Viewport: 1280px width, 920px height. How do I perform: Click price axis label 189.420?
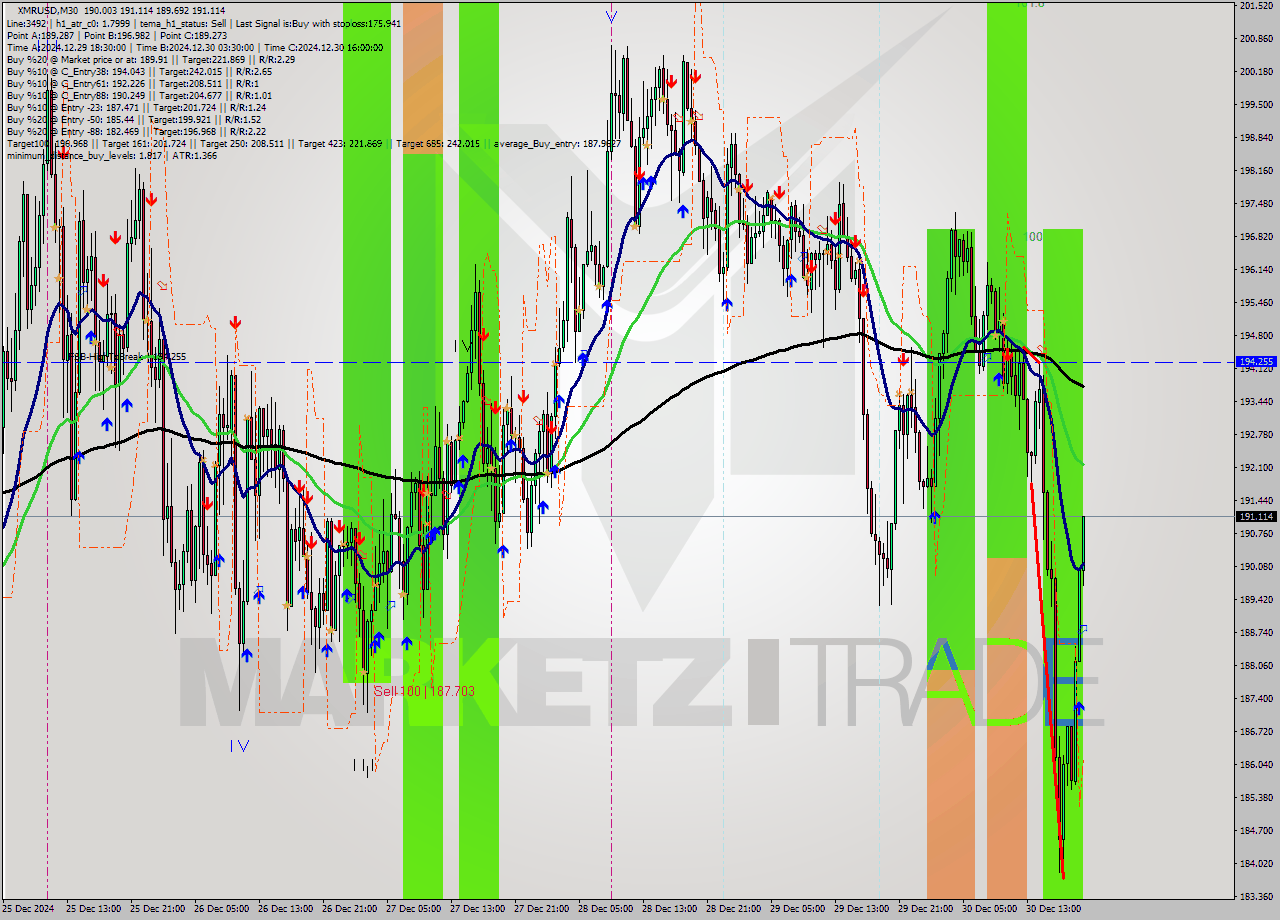[x=1255, y=600]
